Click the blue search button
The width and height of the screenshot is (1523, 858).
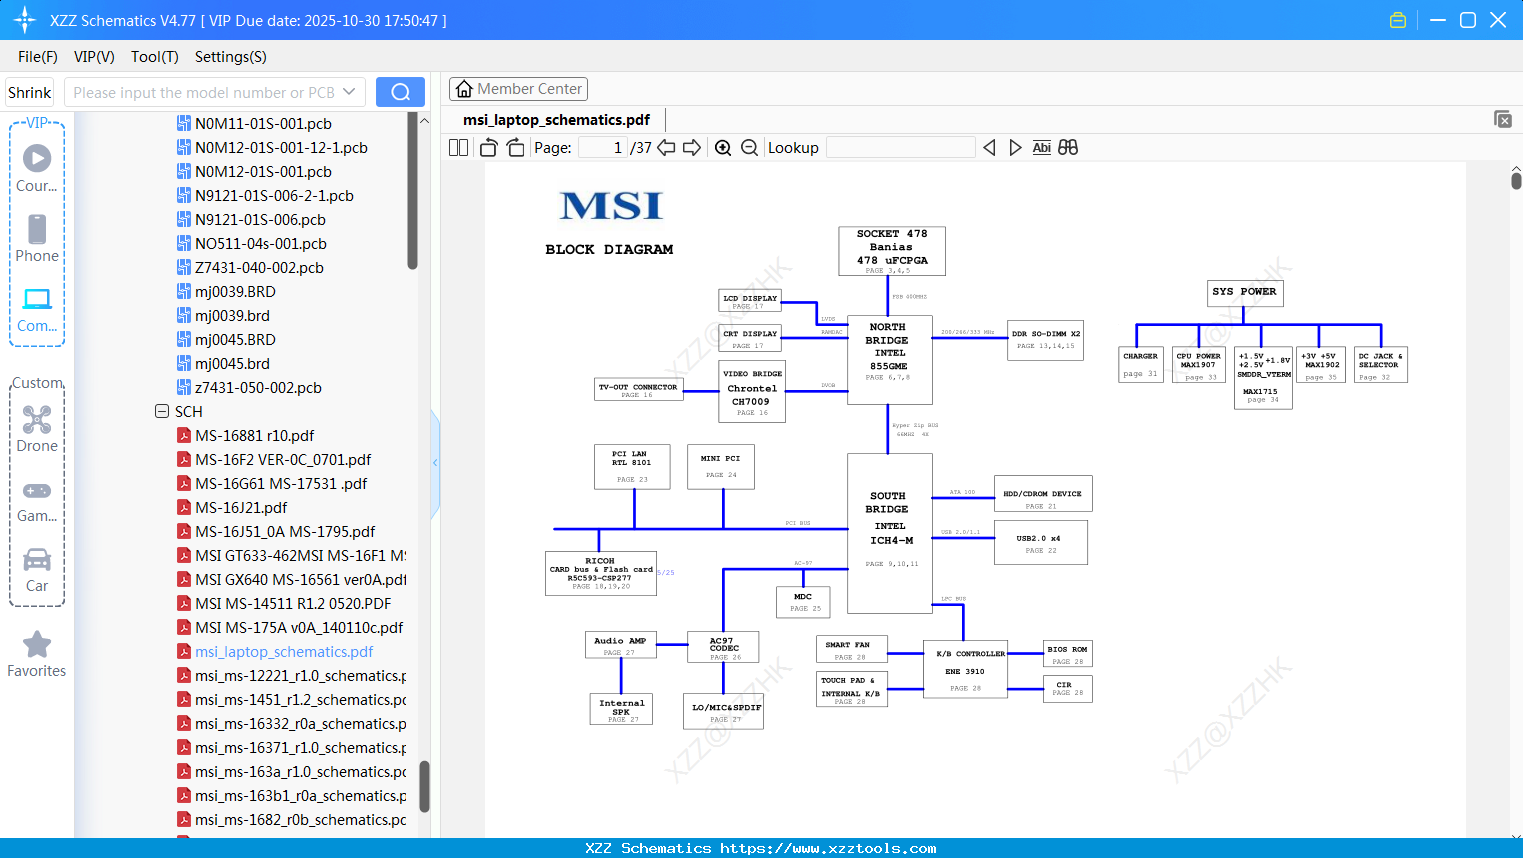click(400, 92)
